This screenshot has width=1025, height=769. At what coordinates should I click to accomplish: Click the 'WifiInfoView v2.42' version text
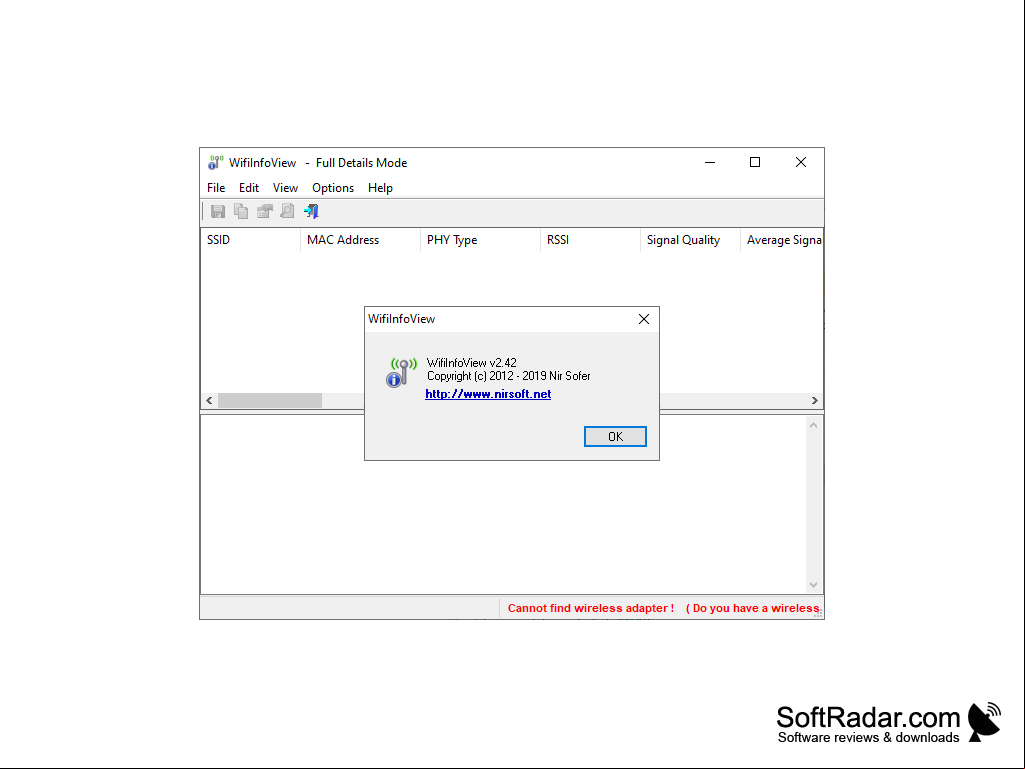[x=471, y=362]
